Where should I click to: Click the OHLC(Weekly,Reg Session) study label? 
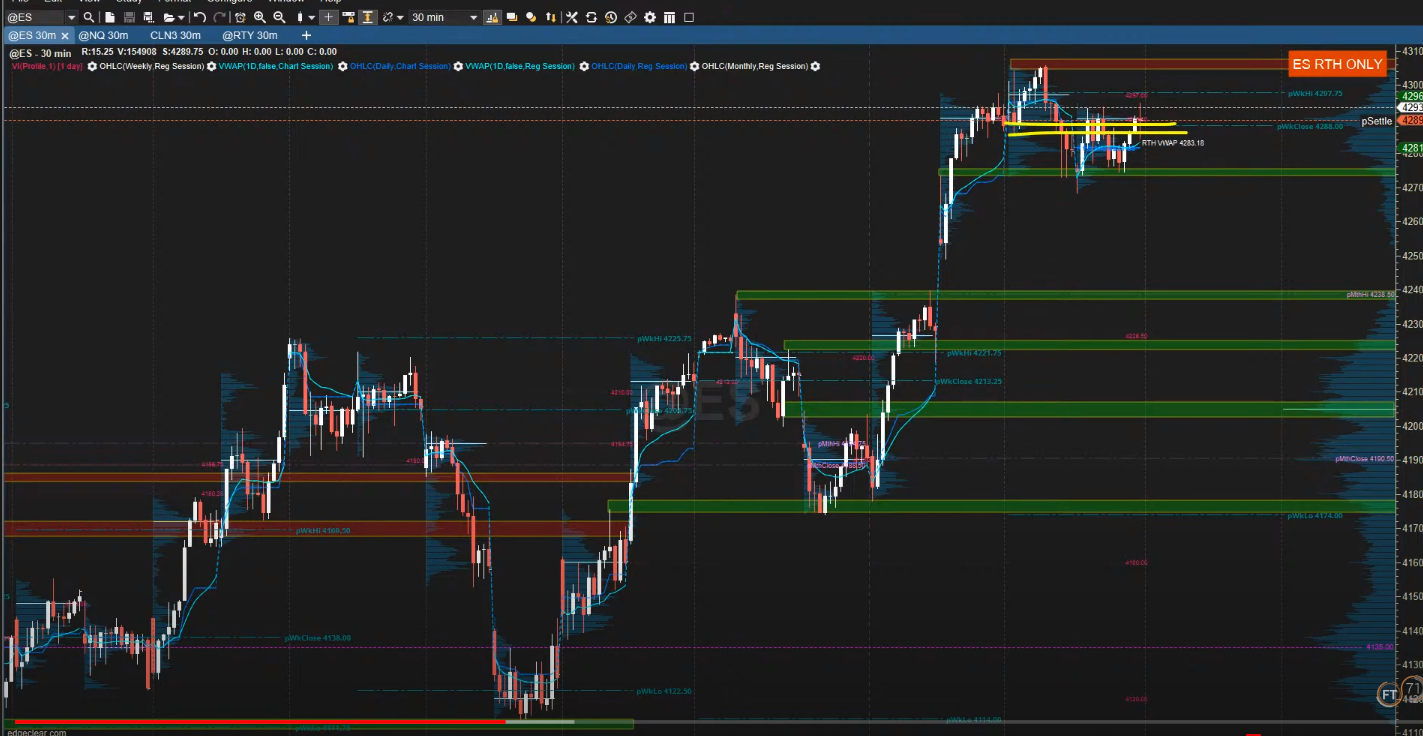click(151, 66)
